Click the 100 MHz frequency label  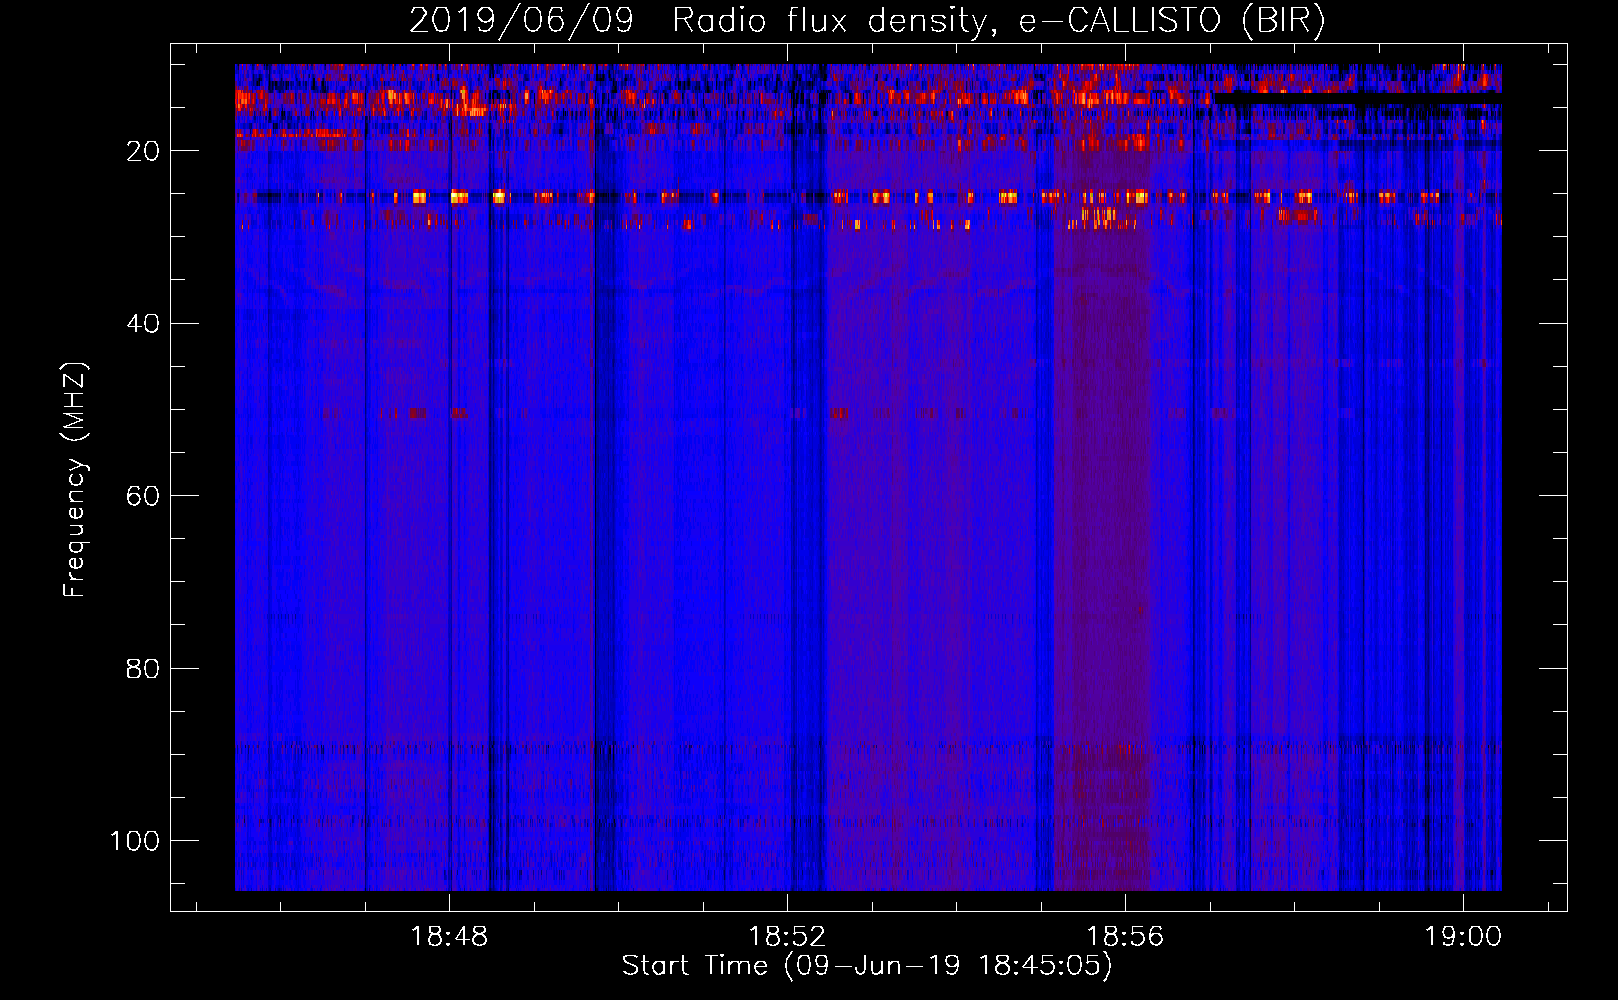(x=135, y=841)
